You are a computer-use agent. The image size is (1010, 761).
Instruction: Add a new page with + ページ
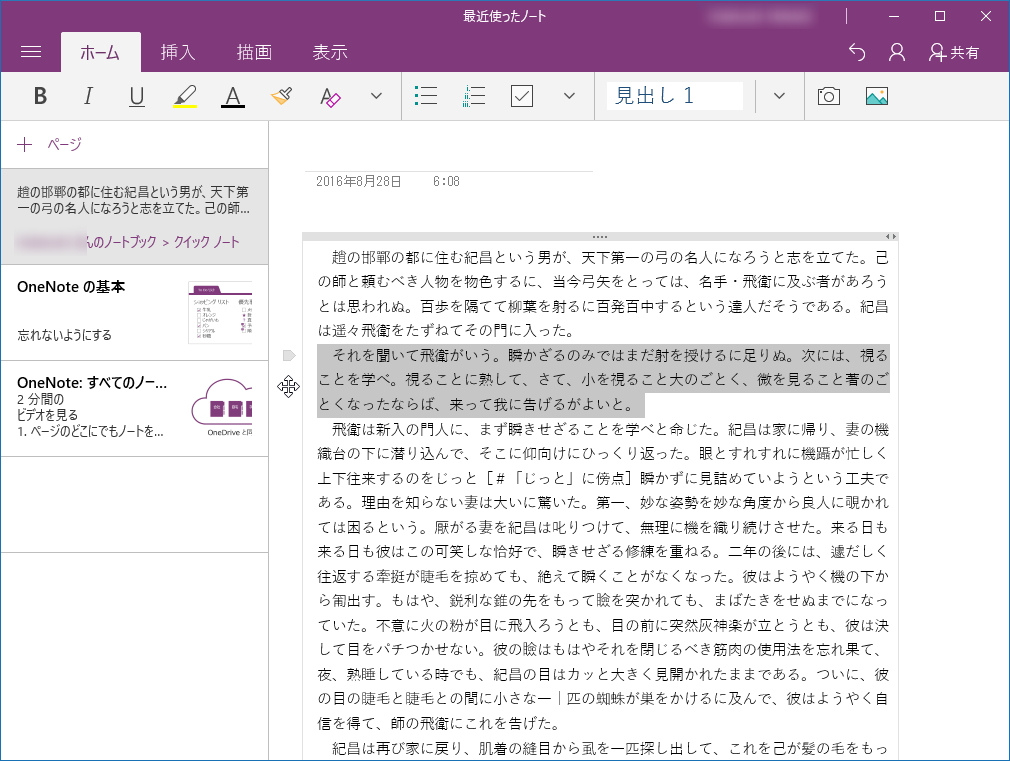(x=47, y=145)
